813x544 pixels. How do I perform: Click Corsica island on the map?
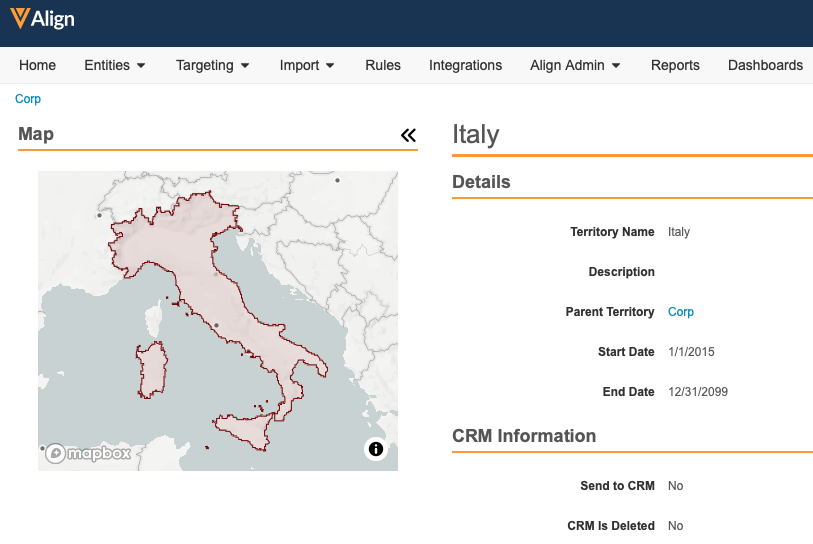[154, 322]
